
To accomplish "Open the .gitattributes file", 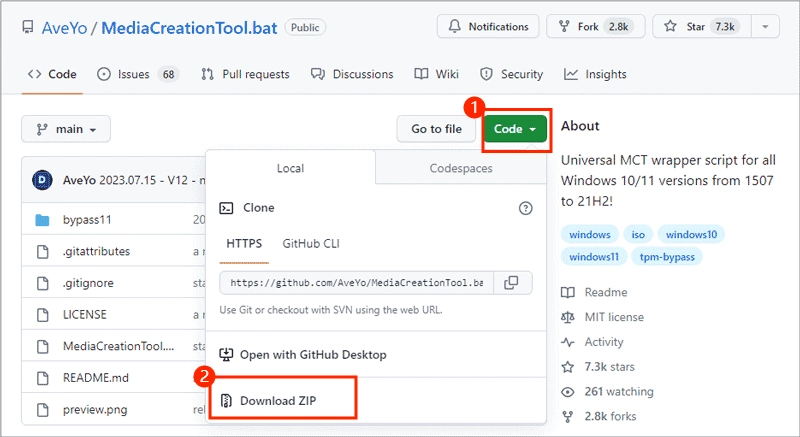I will pyautogui.click(x=96, y=251).
